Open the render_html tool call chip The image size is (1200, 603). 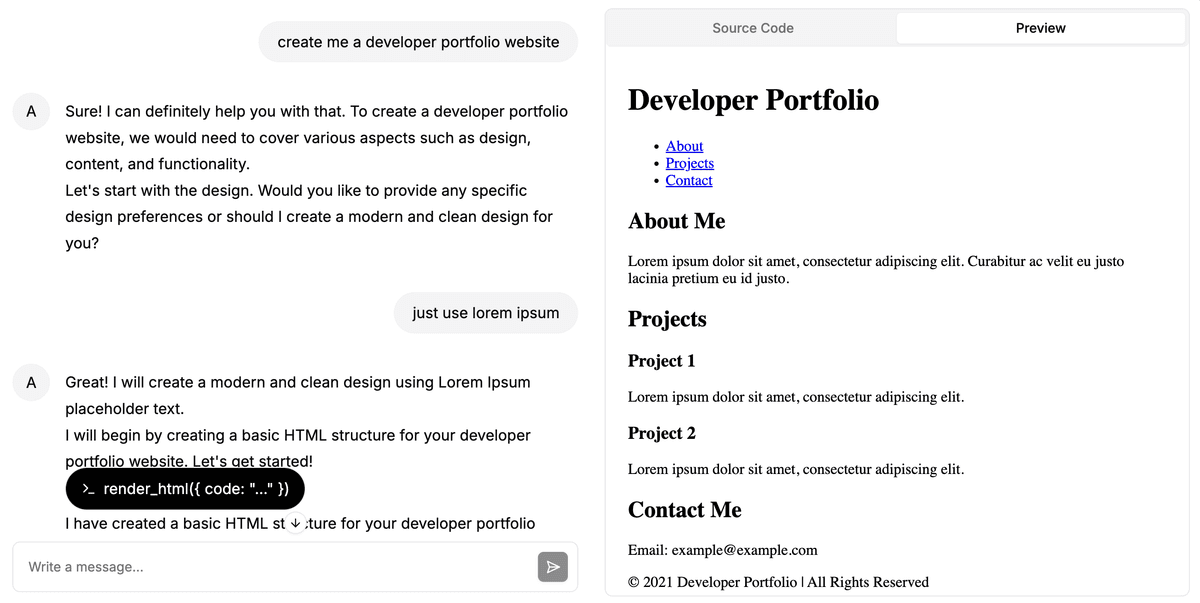185,489
